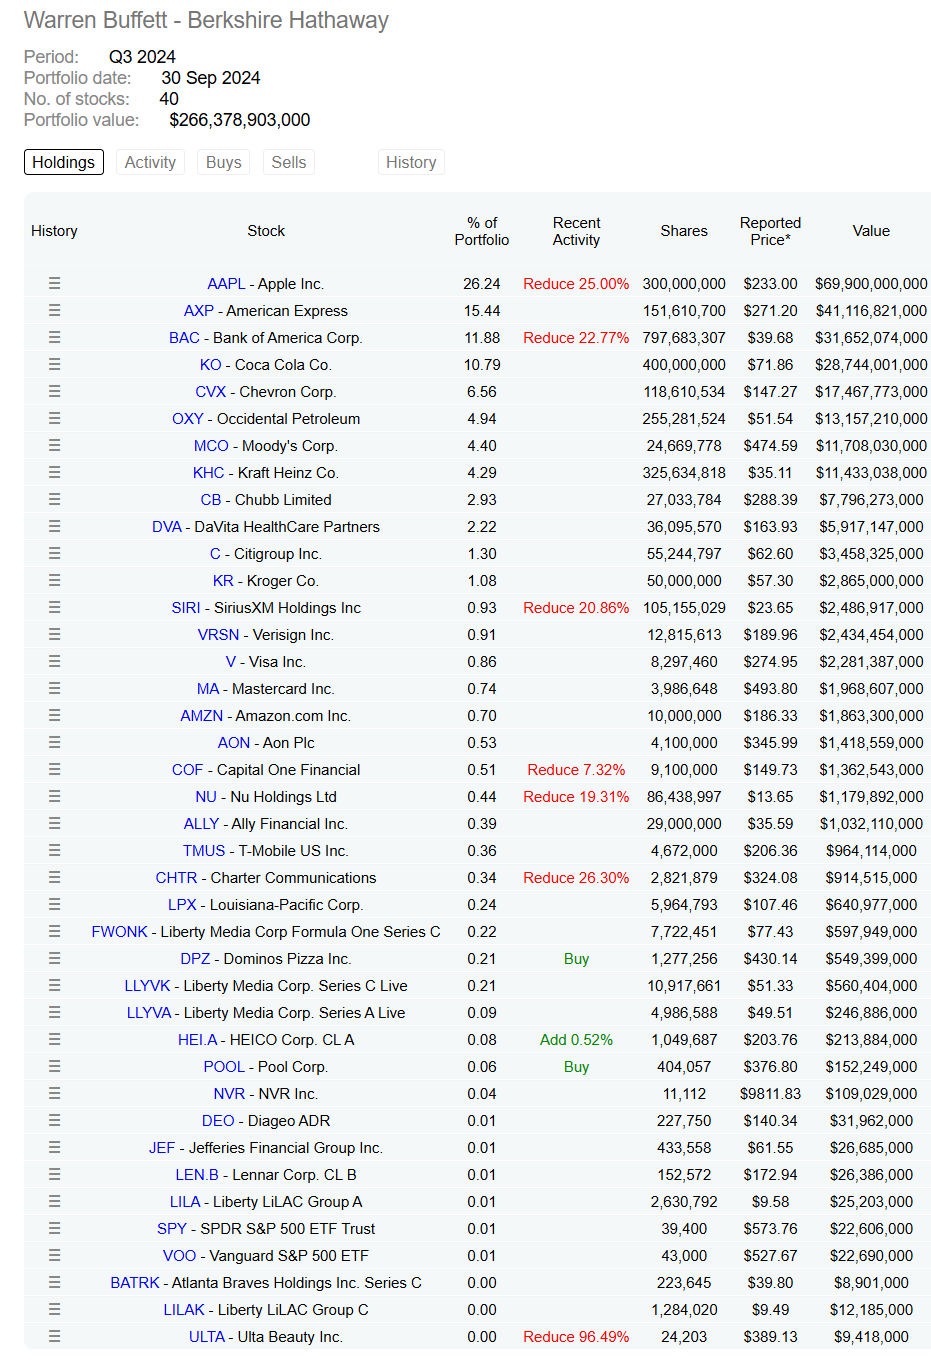Click history icon for Dominos Pizza row
The width and height of the screenshot is (931, 1365).
54,959
